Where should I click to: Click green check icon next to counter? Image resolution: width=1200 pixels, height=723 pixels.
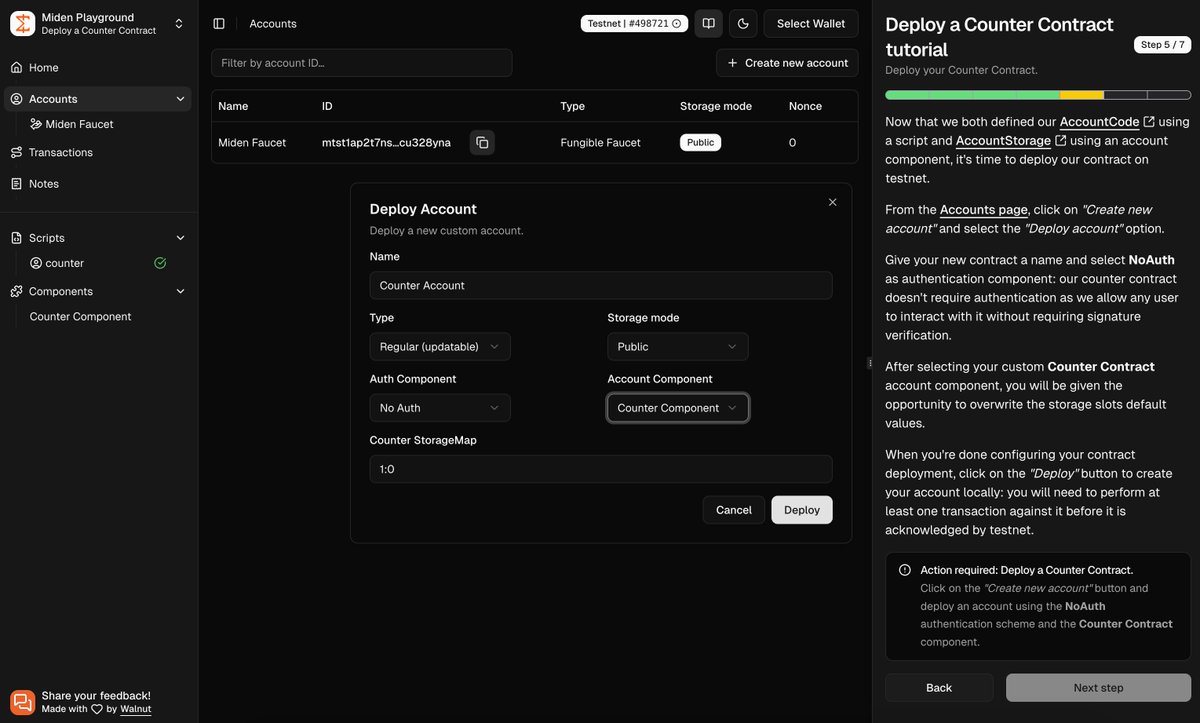160,263
